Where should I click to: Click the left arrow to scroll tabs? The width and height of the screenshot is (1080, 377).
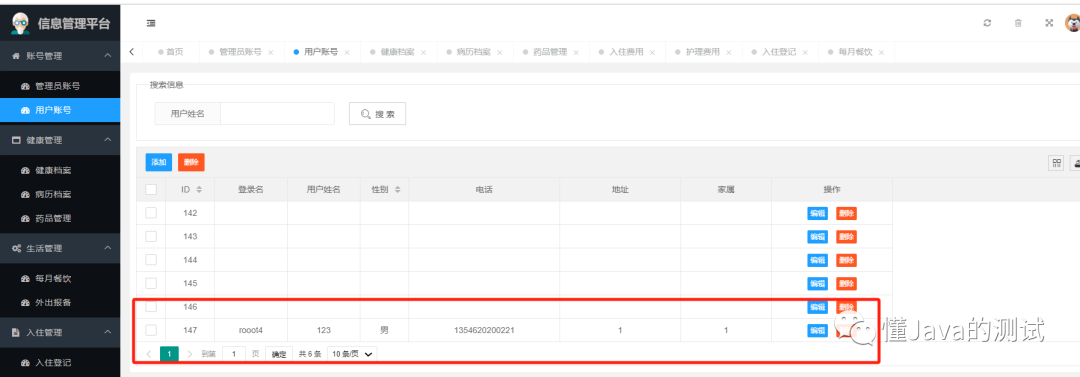pyautogui.click(x=132, y=52)
